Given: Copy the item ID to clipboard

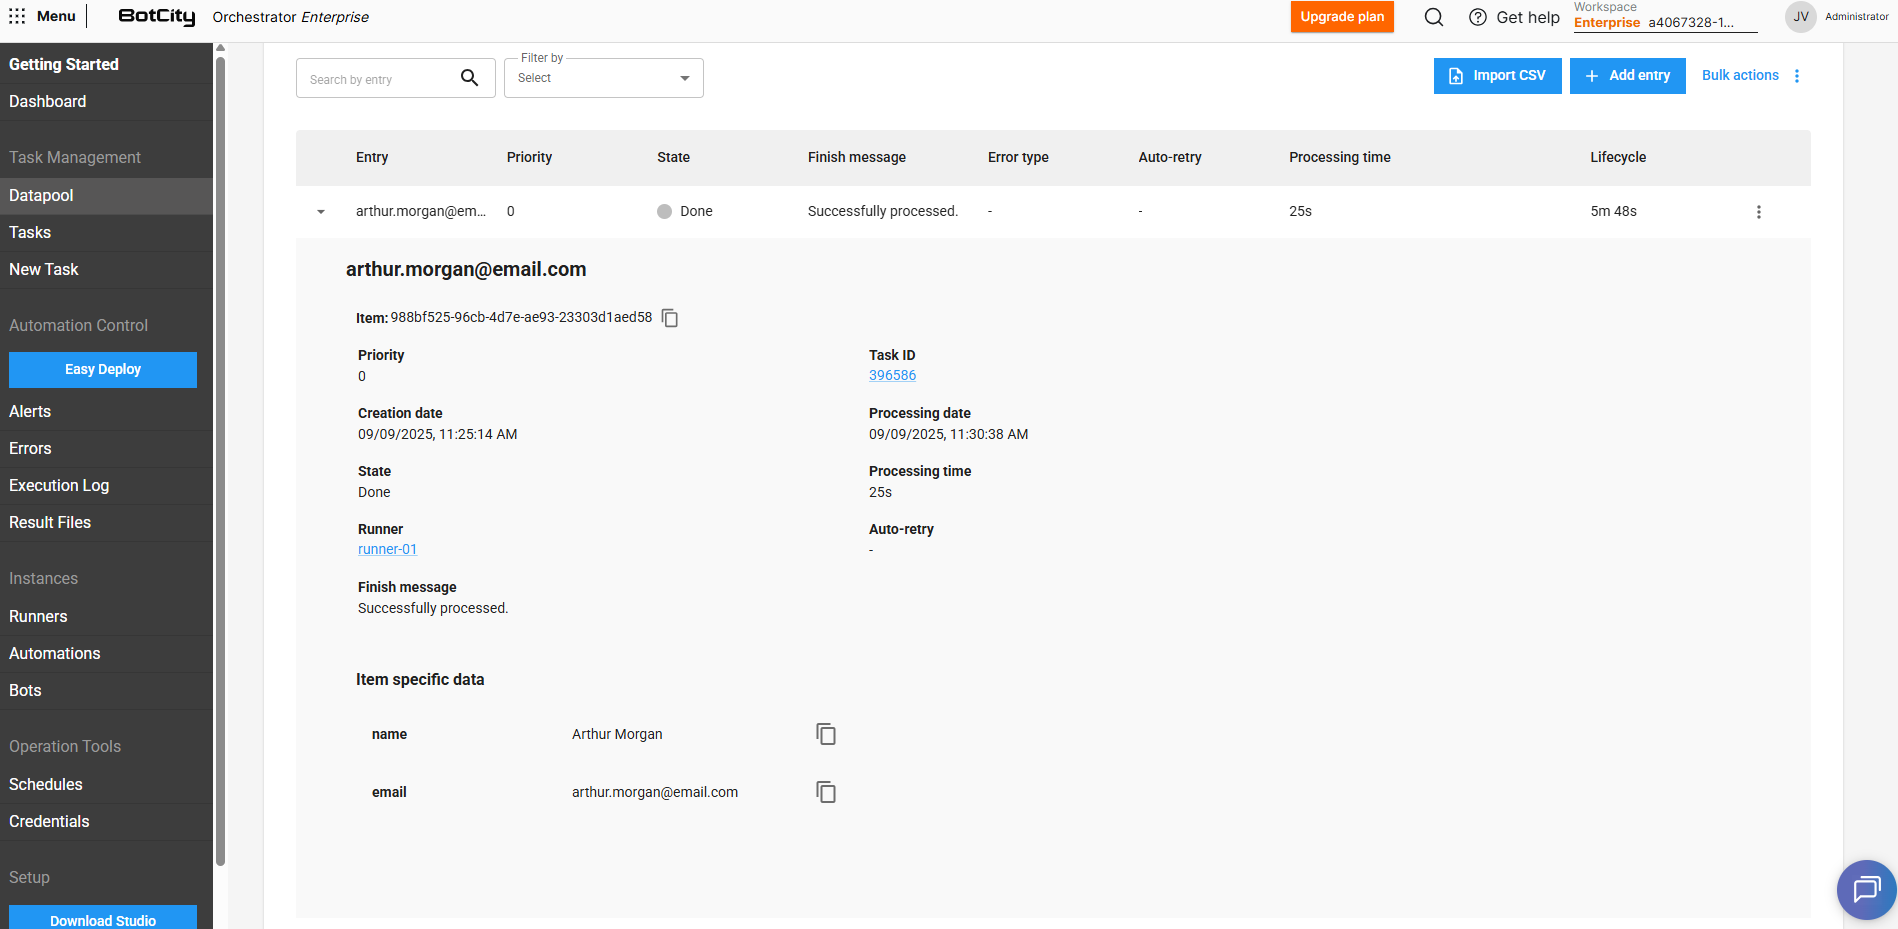Looking at the screenshot, I should tap(670, 318).
